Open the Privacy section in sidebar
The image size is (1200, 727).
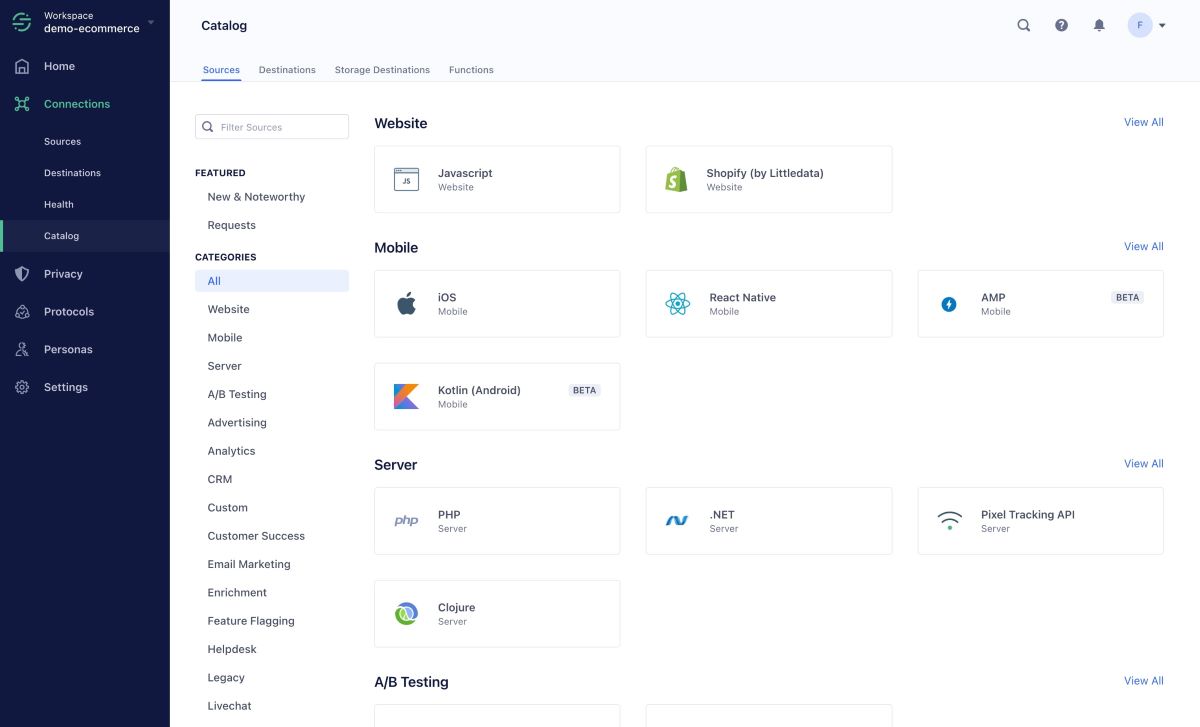(63, 274)
